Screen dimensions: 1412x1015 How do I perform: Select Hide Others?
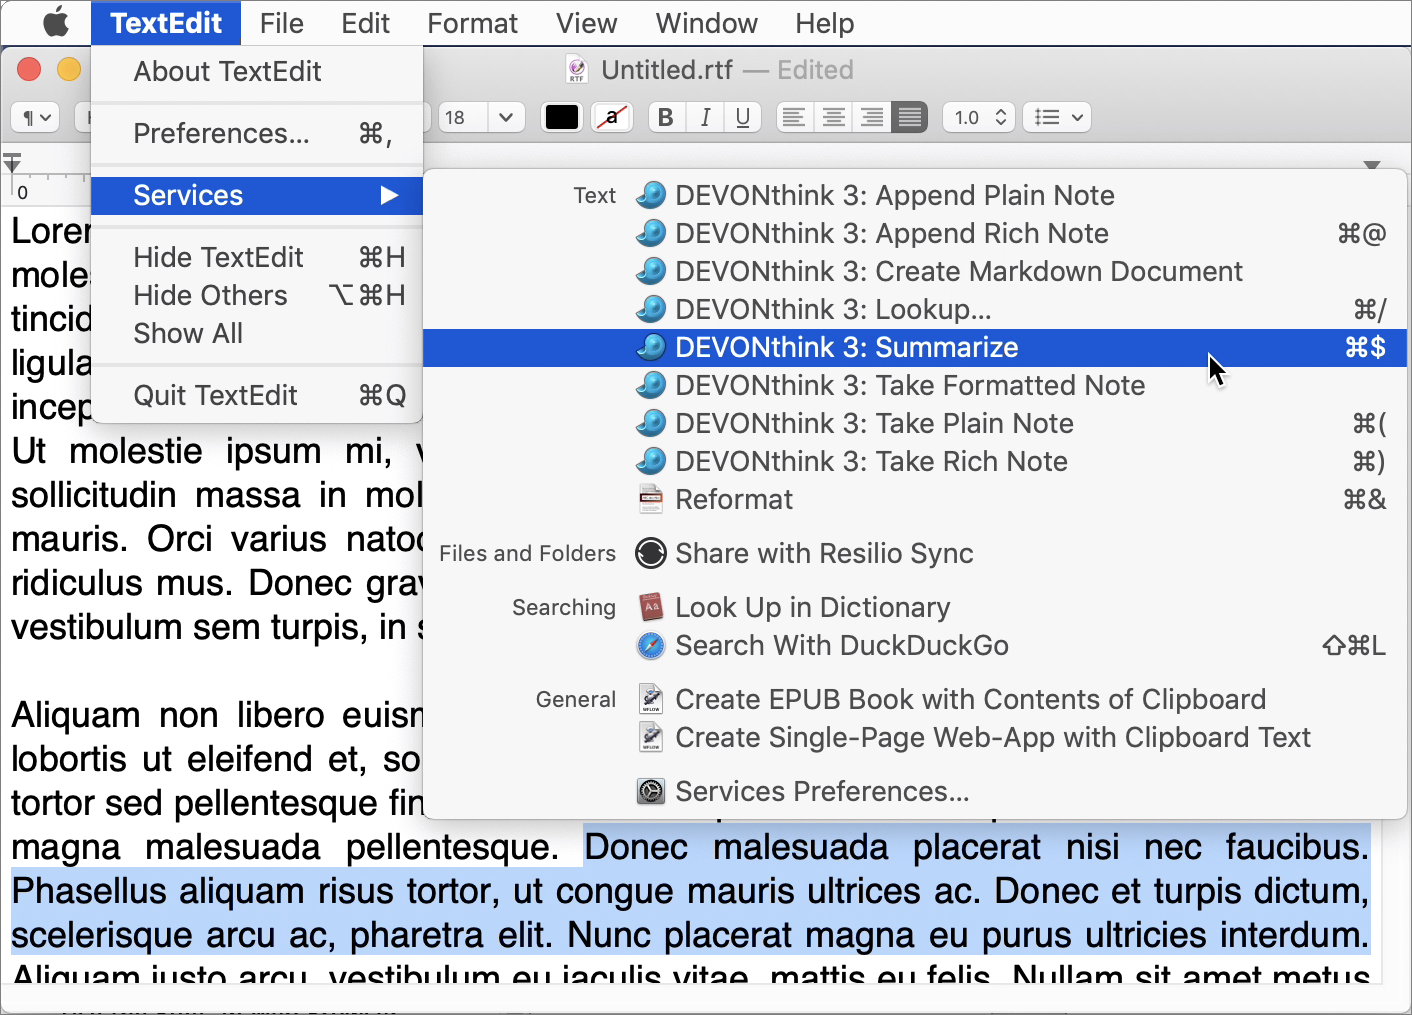[257, 295]
